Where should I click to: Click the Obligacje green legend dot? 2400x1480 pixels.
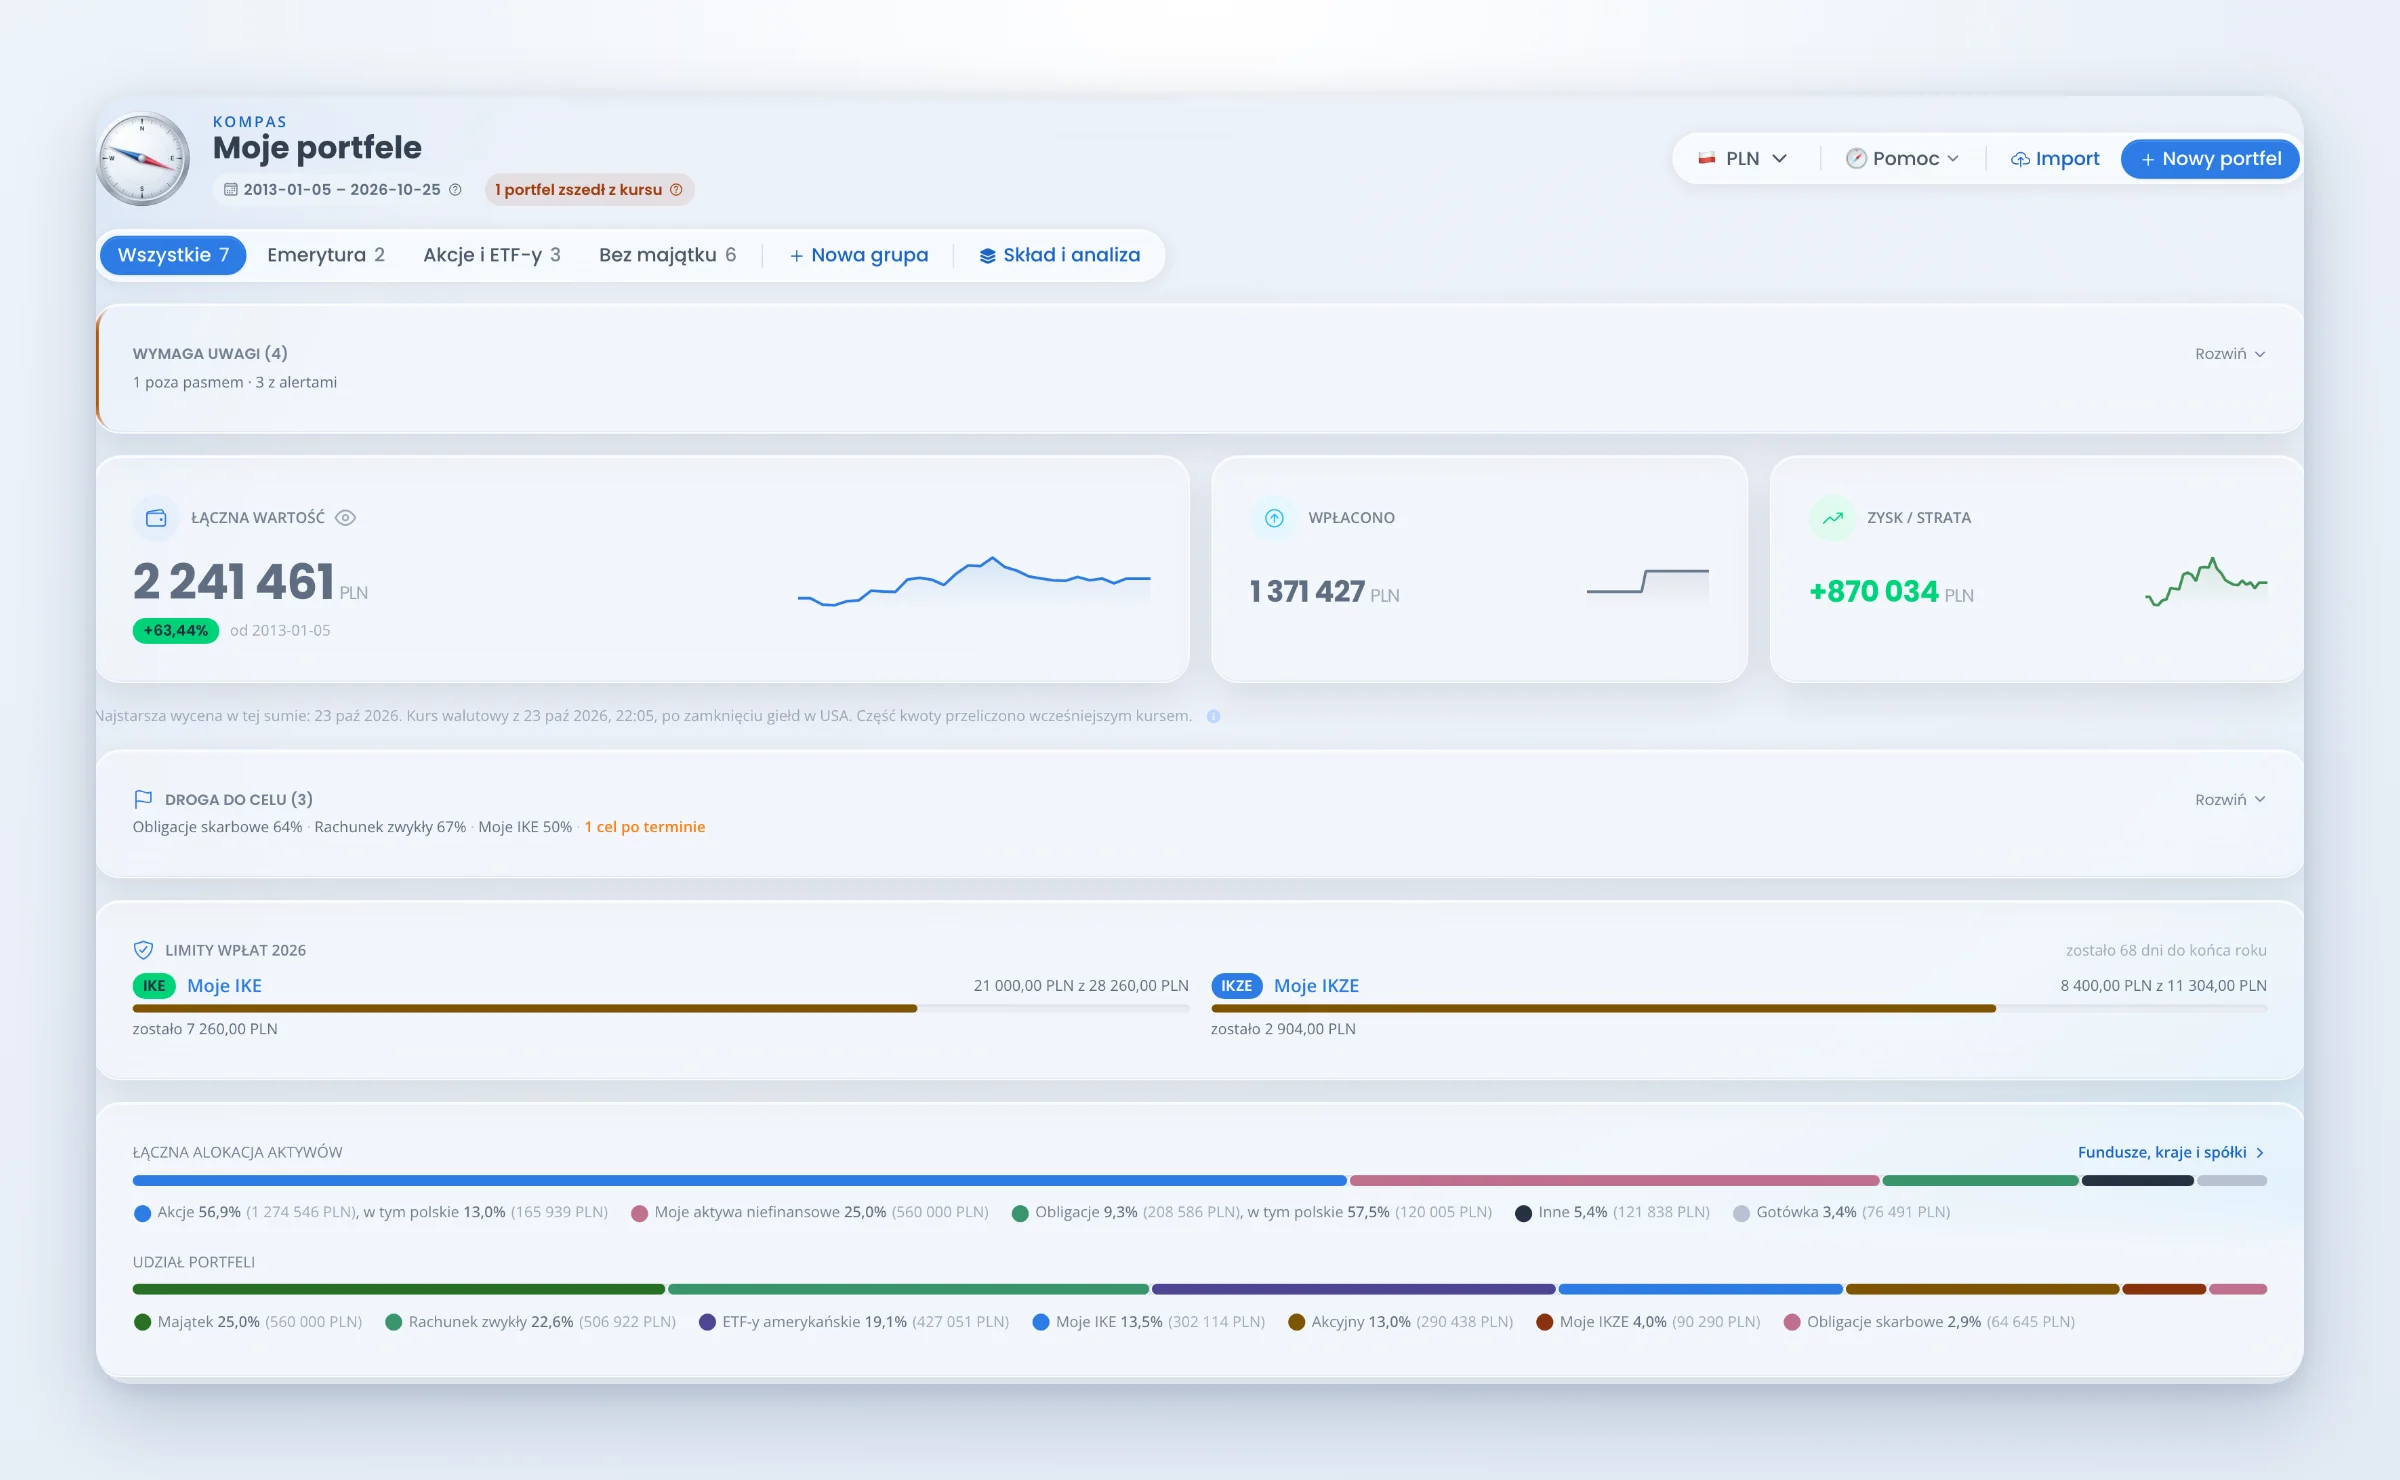point(1020,1213)
